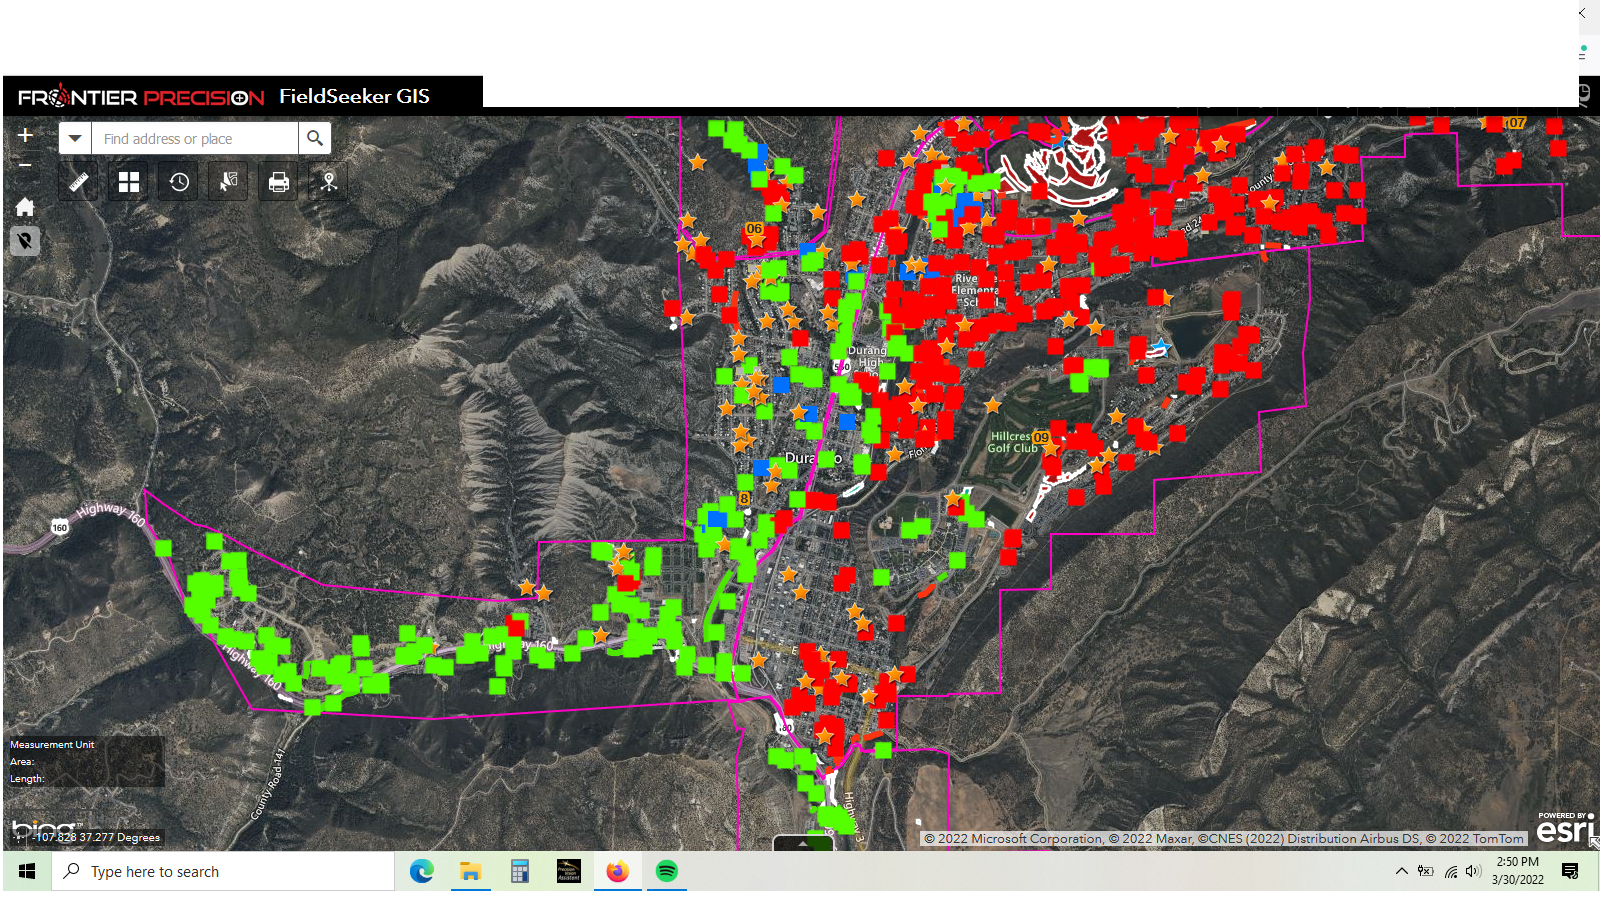Click the Find address or place field

tap(195, 138)
